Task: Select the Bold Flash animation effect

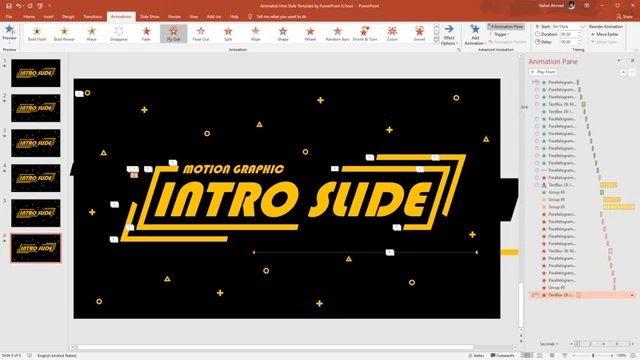Action: click(x=37, y=33)
